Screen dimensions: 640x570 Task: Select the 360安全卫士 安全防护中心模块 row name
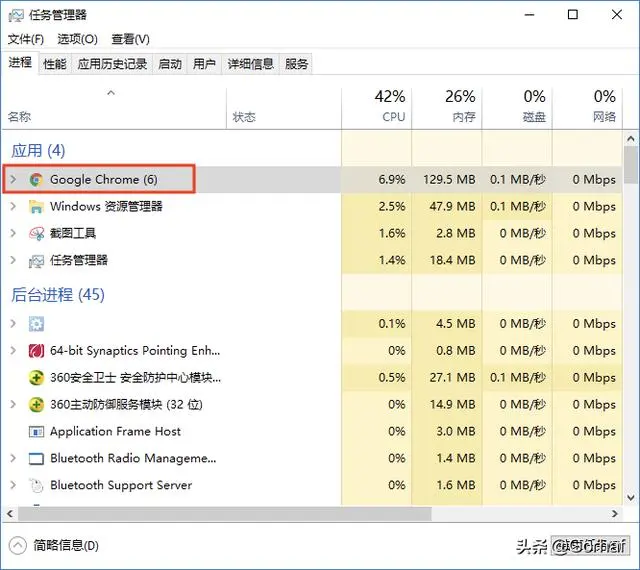tap(136, 378)
